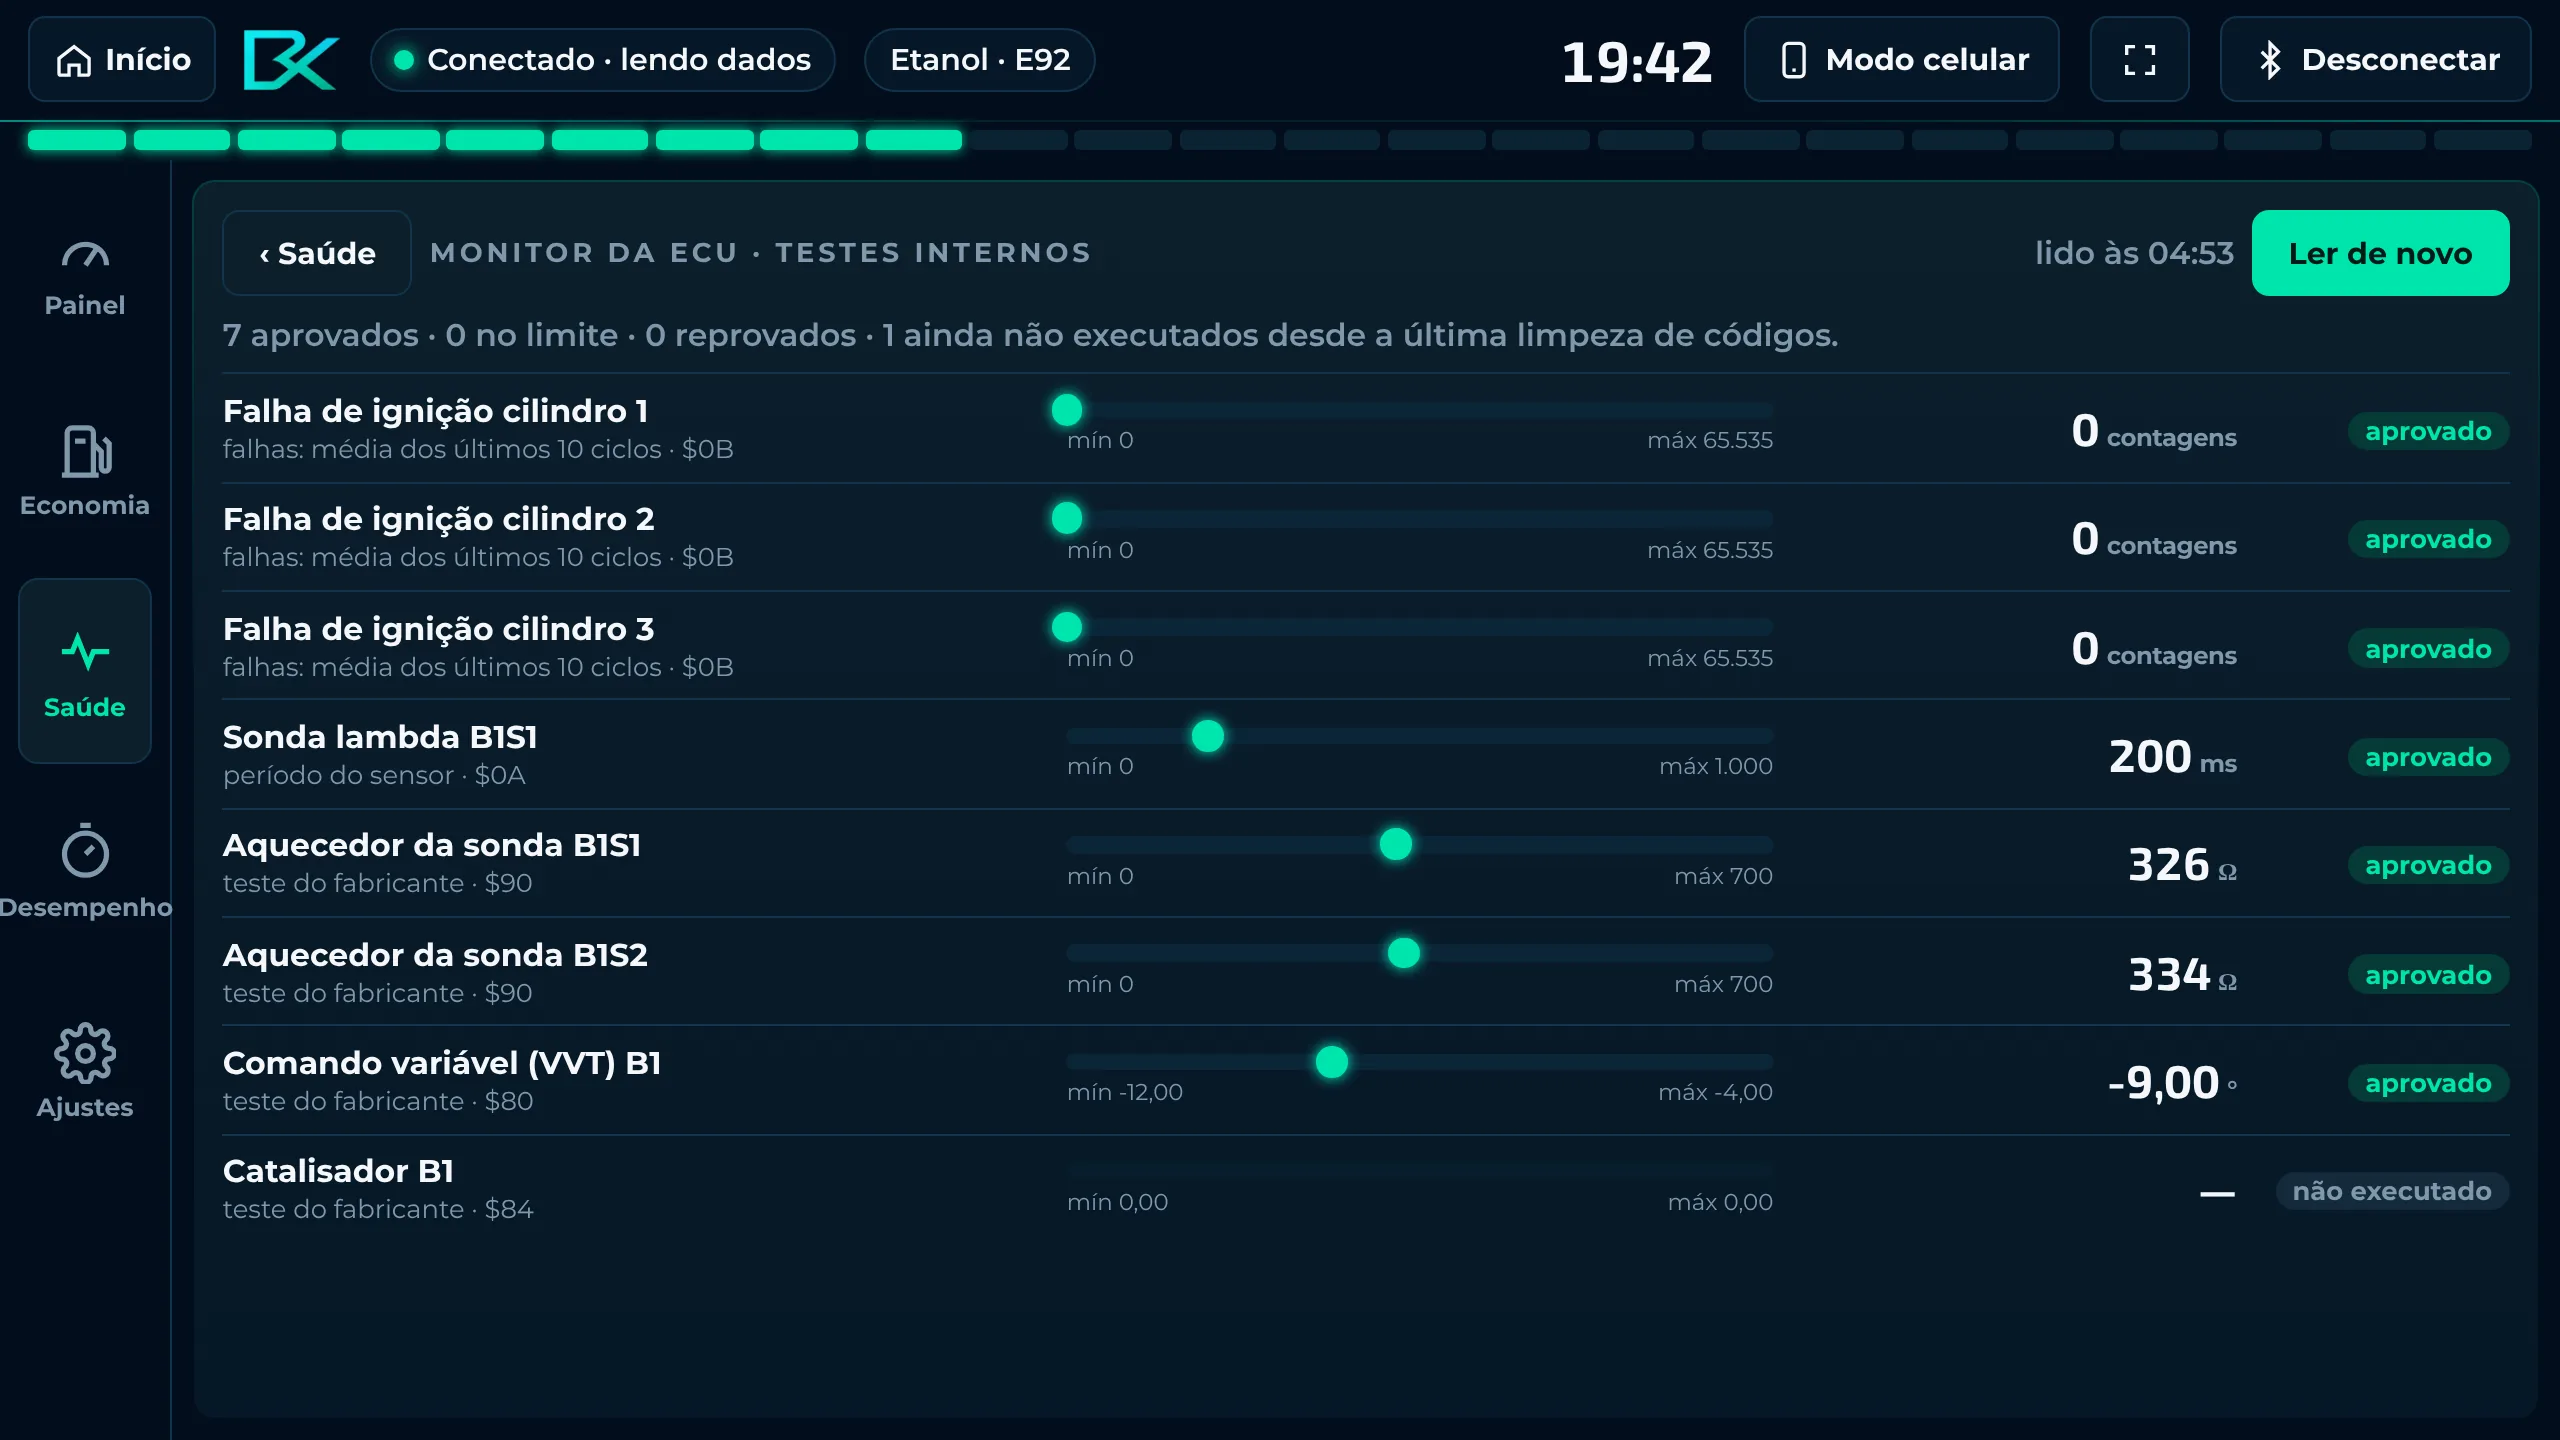Click the -9,00 ° value
The width and height of the screenshot is (2560, 1440).
coord(2172,1083)
